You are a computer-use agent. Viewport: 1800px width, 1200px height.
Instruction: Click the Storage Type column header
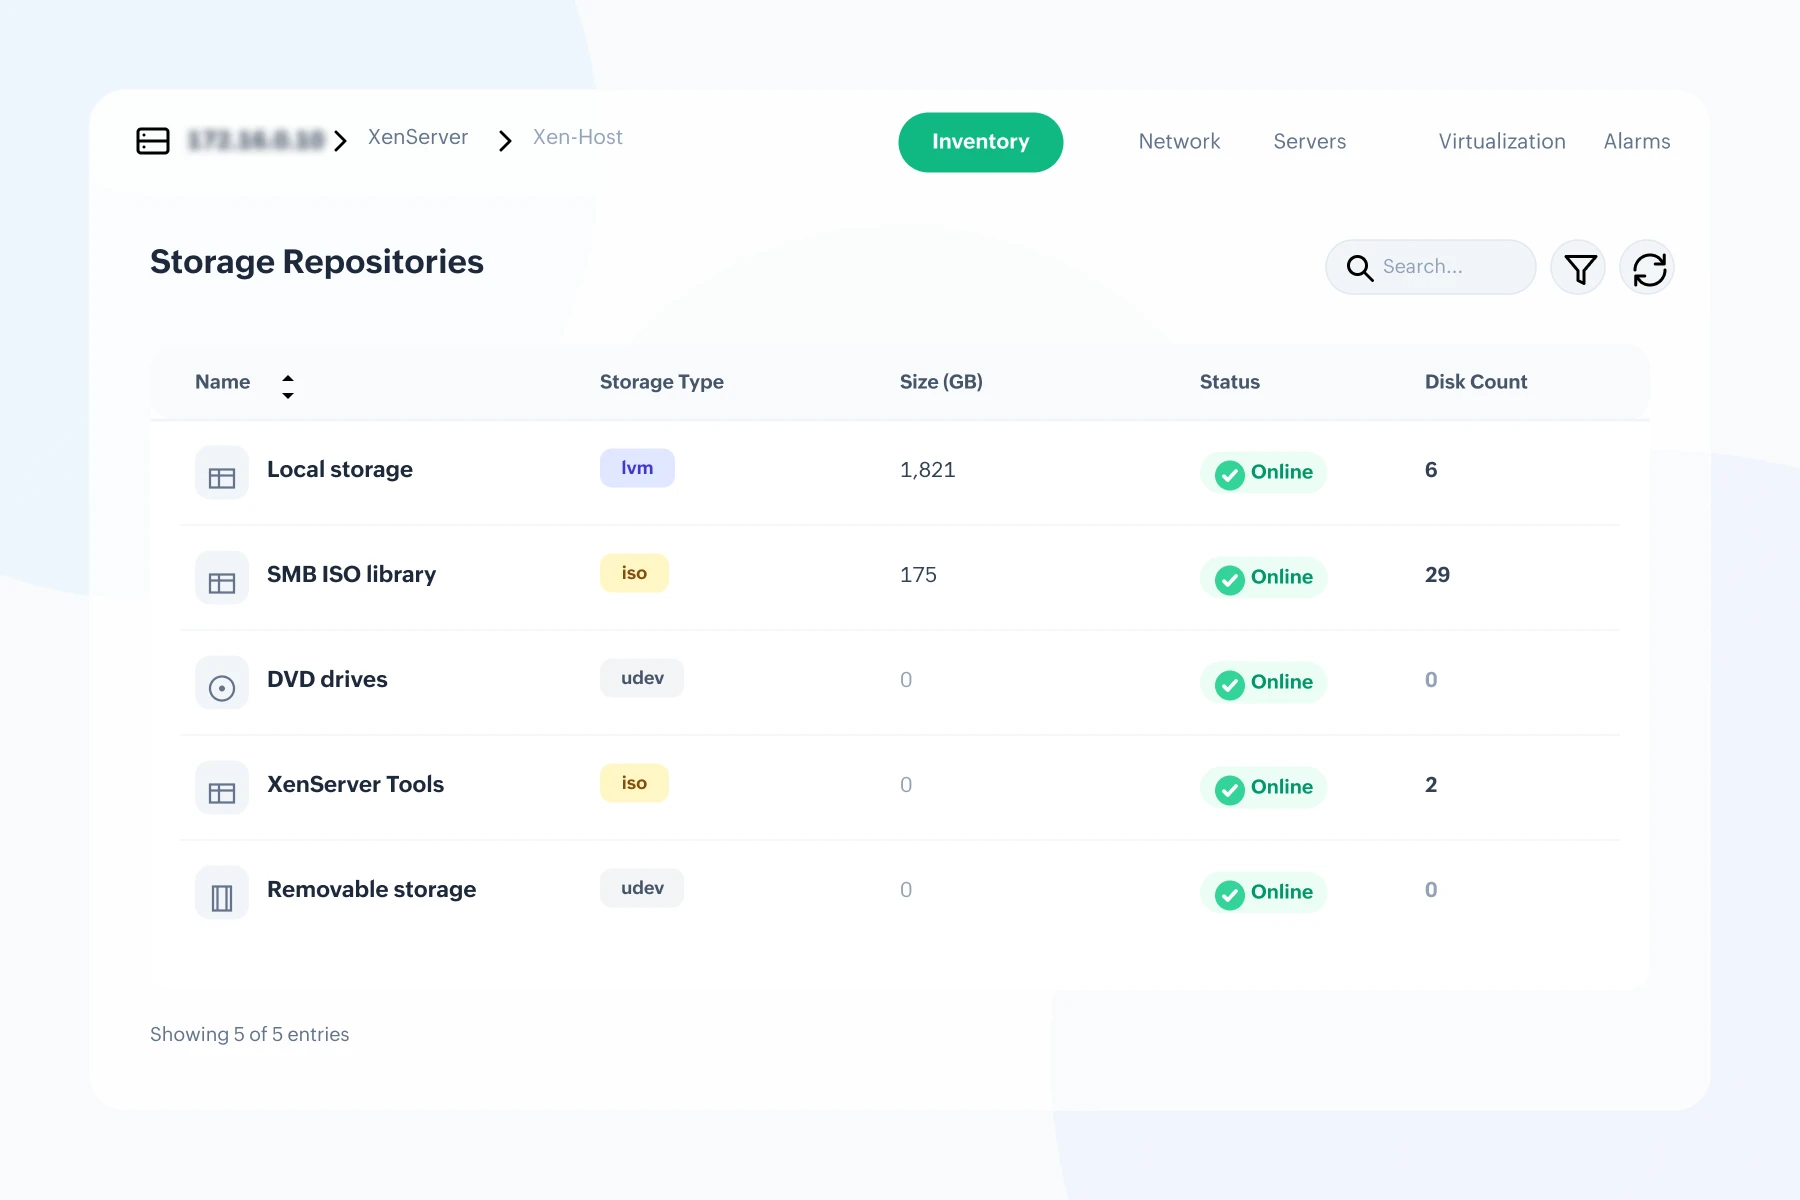point(662,382)
